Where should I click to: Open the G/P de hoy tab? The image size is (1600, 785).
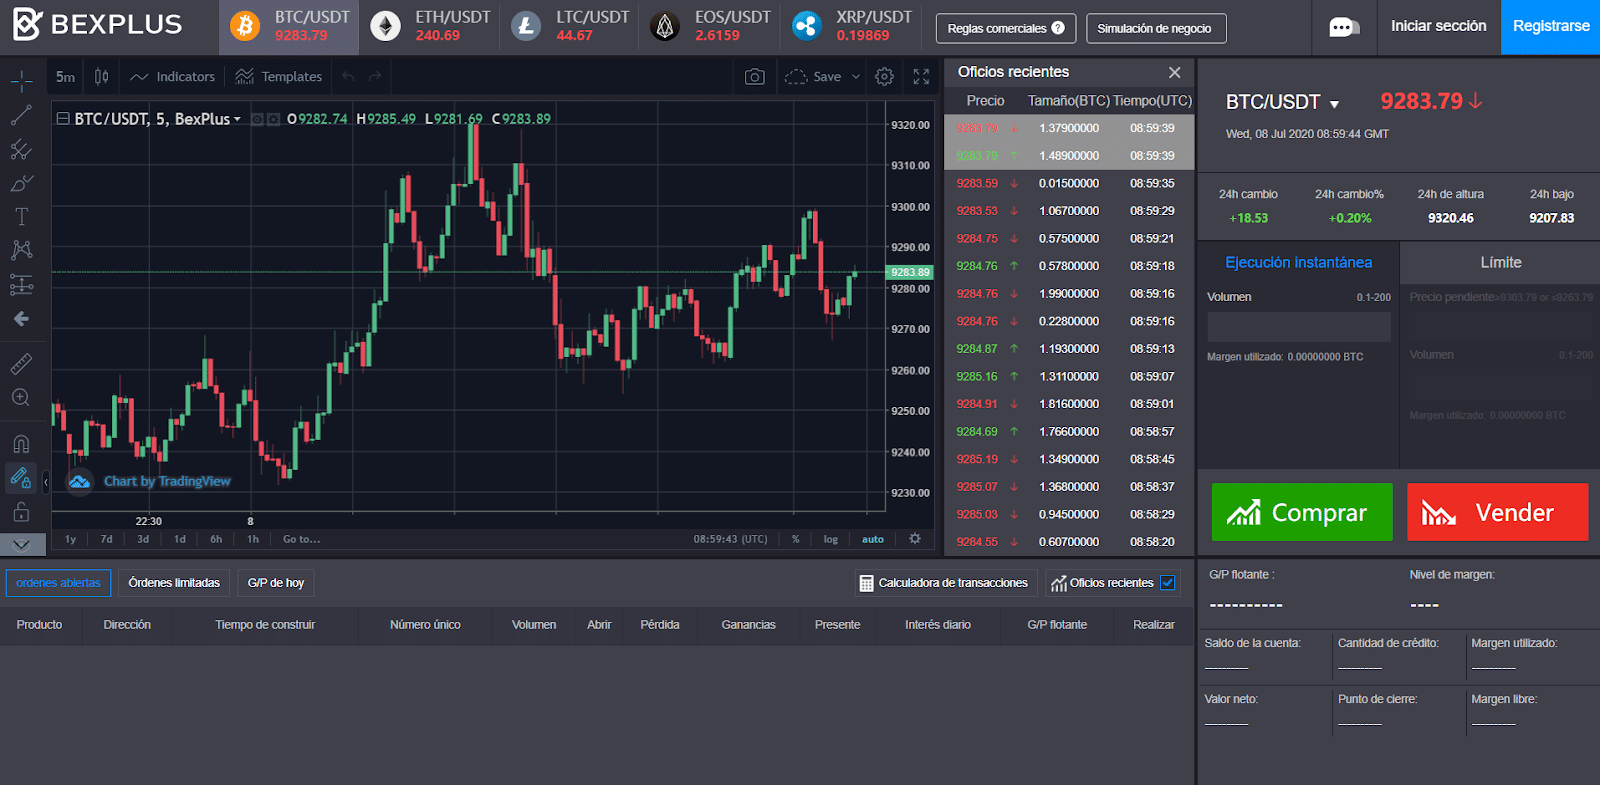tap(276, 583)
